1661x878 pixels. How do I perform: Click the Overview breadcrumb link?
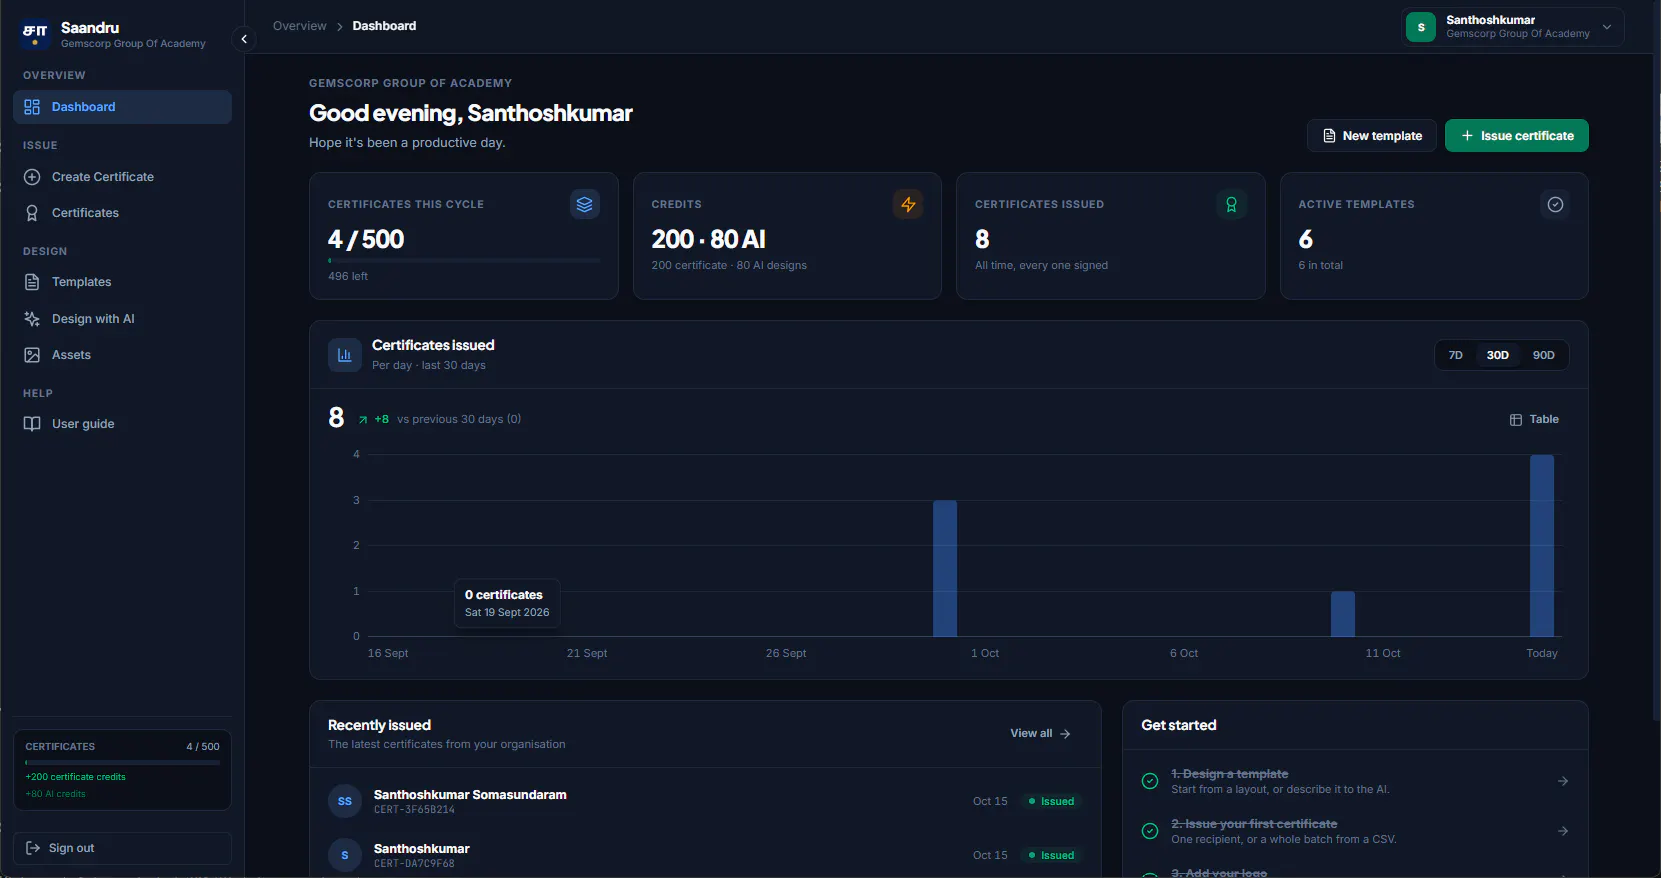[300, 26]
